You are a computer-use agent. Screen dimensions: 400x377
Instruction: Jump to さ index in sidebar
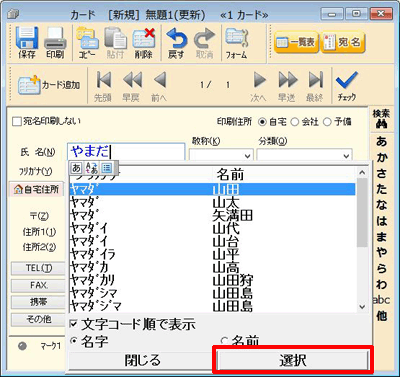381,173
